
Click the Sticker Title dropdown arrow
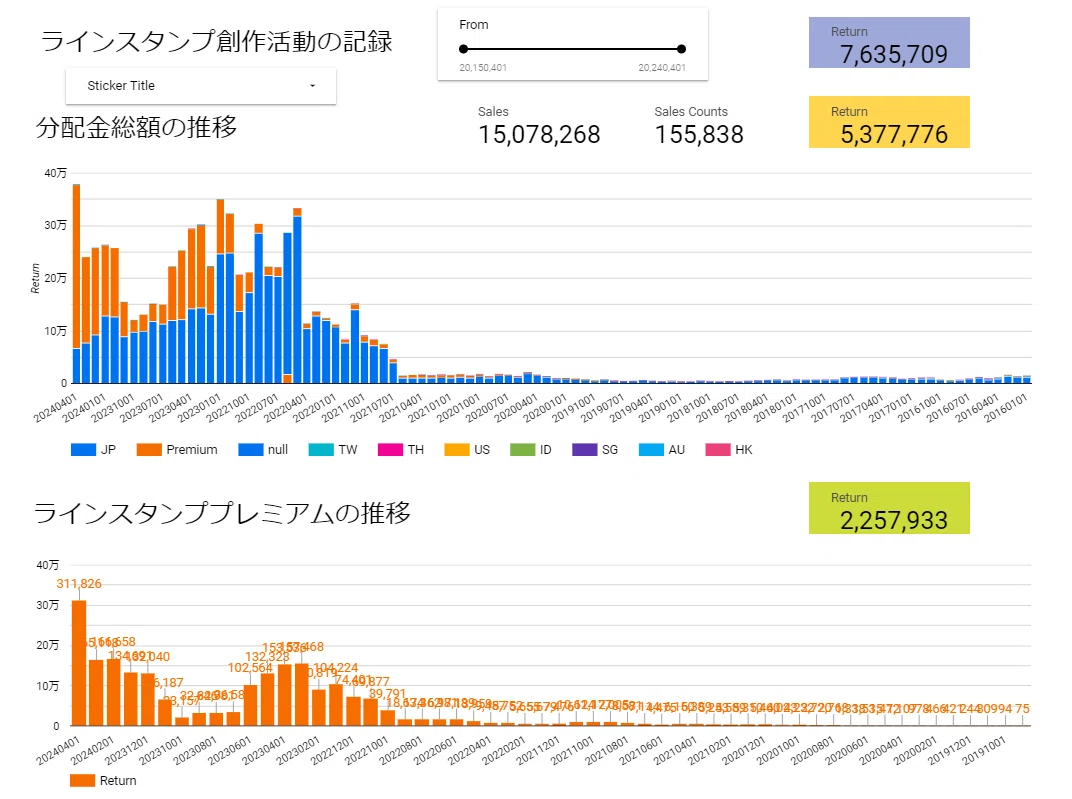click(312, 85)
